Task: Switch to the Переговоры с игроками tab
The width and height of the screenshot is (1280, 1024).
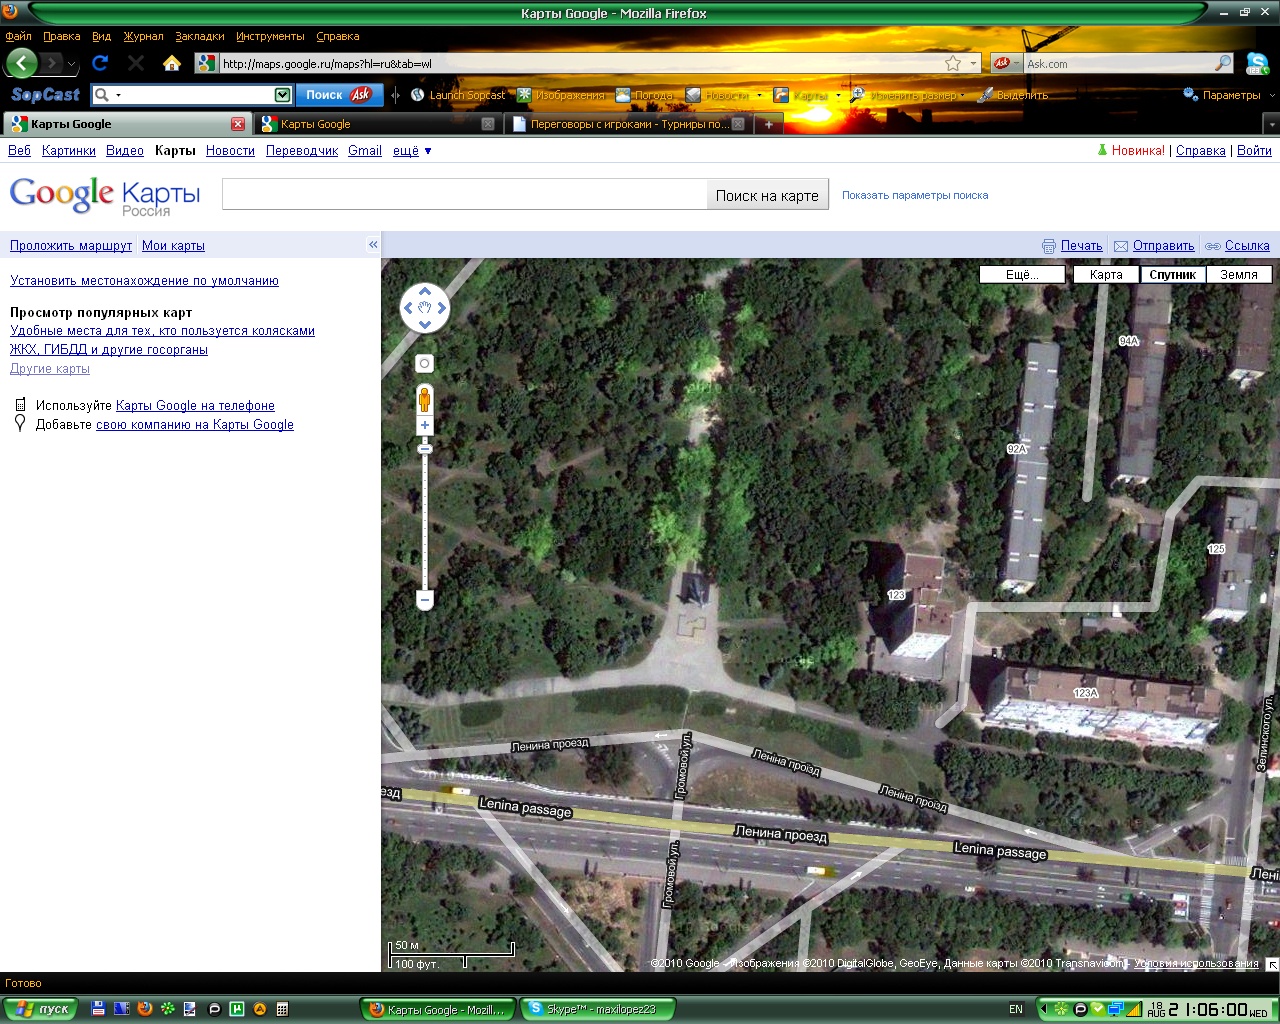Action: tap(627, 124)
